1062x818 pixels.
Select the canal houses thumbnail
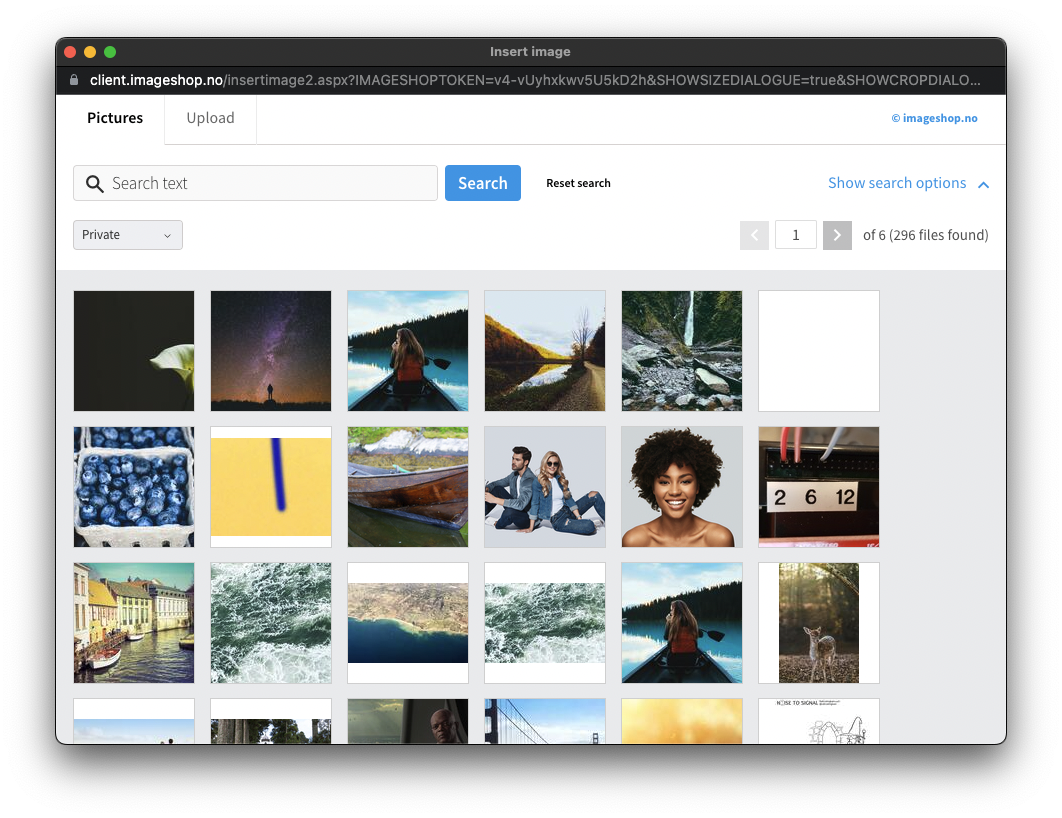(x=134, y=623)
